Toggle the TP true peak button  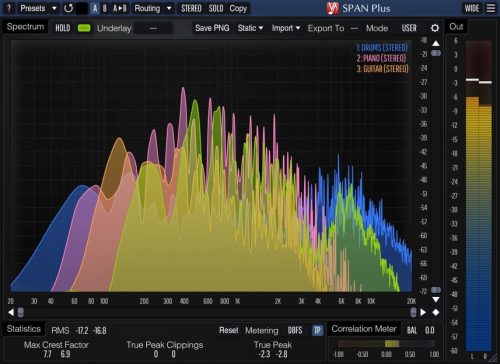[x=317, y=330]
